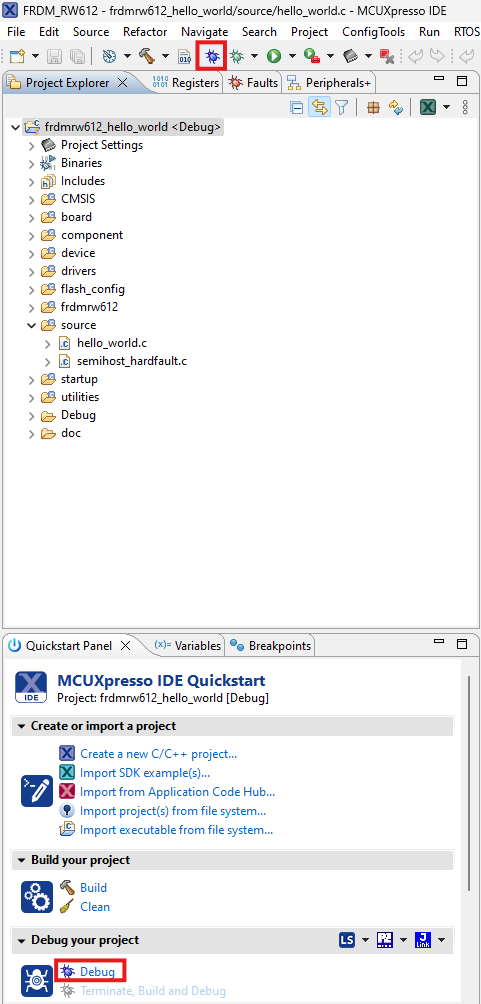Expand the drivers folder in project tree
481x1004 pixels.
click(x=32, y=271)
